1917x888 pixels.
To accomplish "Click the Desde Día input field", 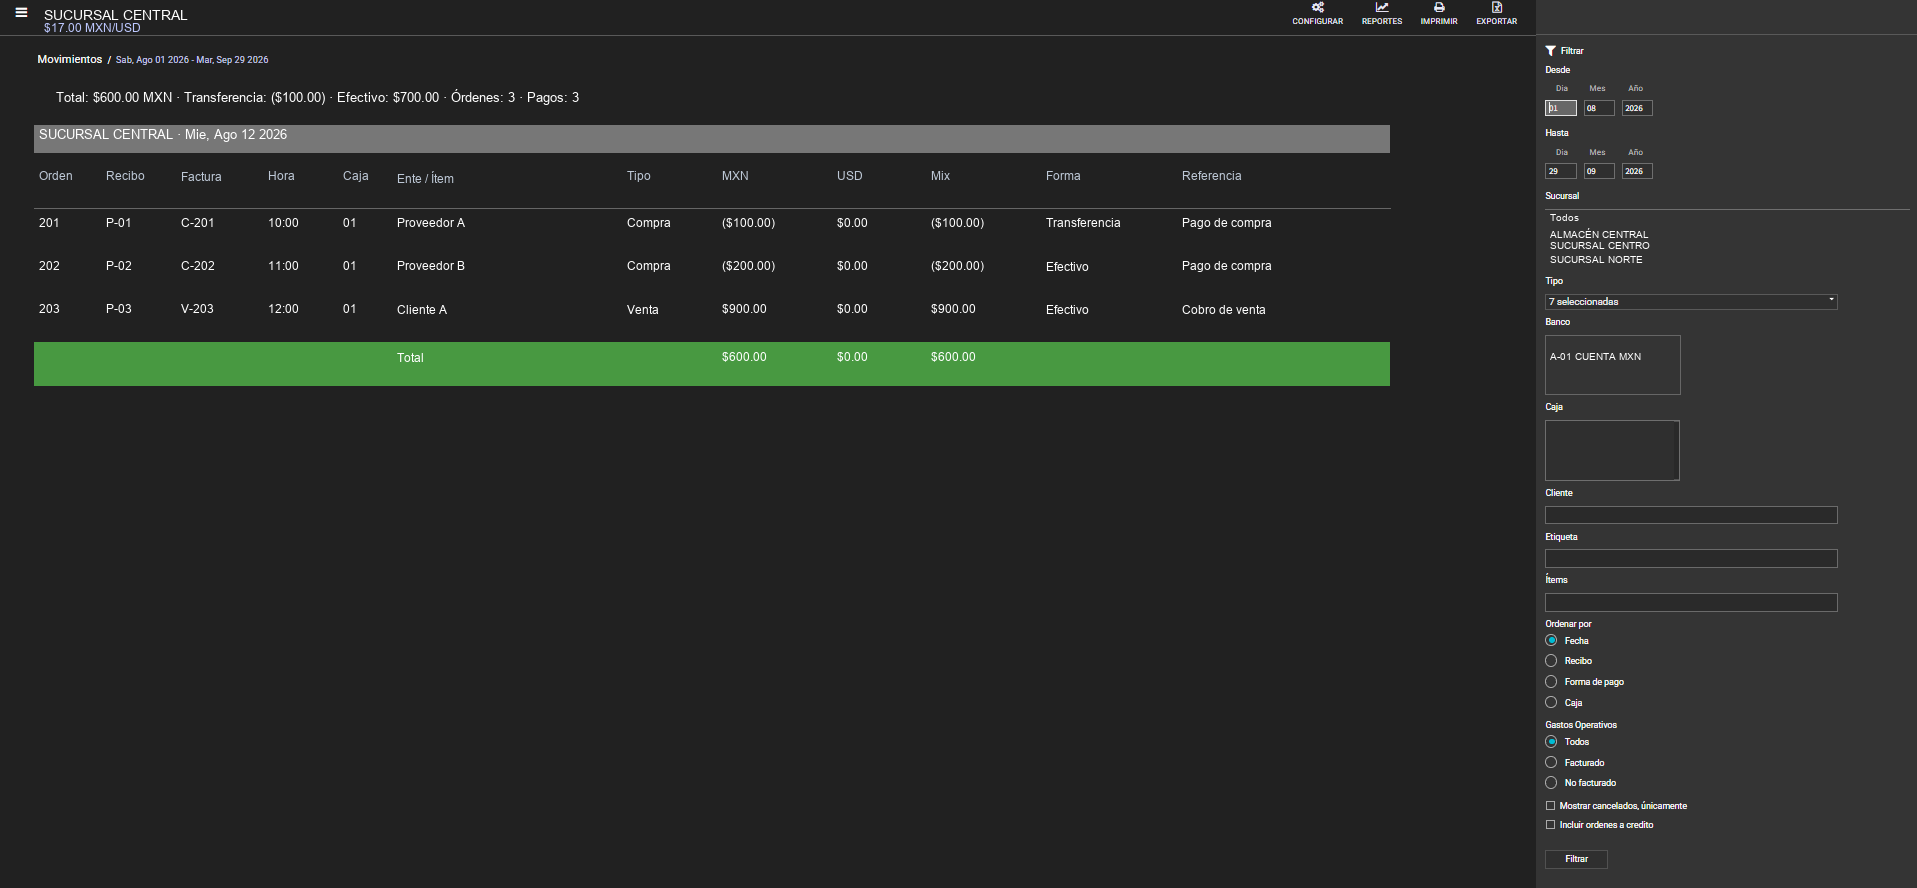I will pyautogui.click(x=1560, y=108).
